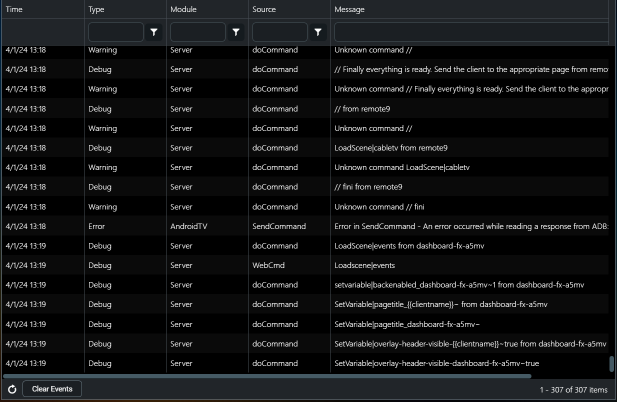Screen dimensions: 617x402
Task: Refresh the event log list
Action: tap(12, 389)
